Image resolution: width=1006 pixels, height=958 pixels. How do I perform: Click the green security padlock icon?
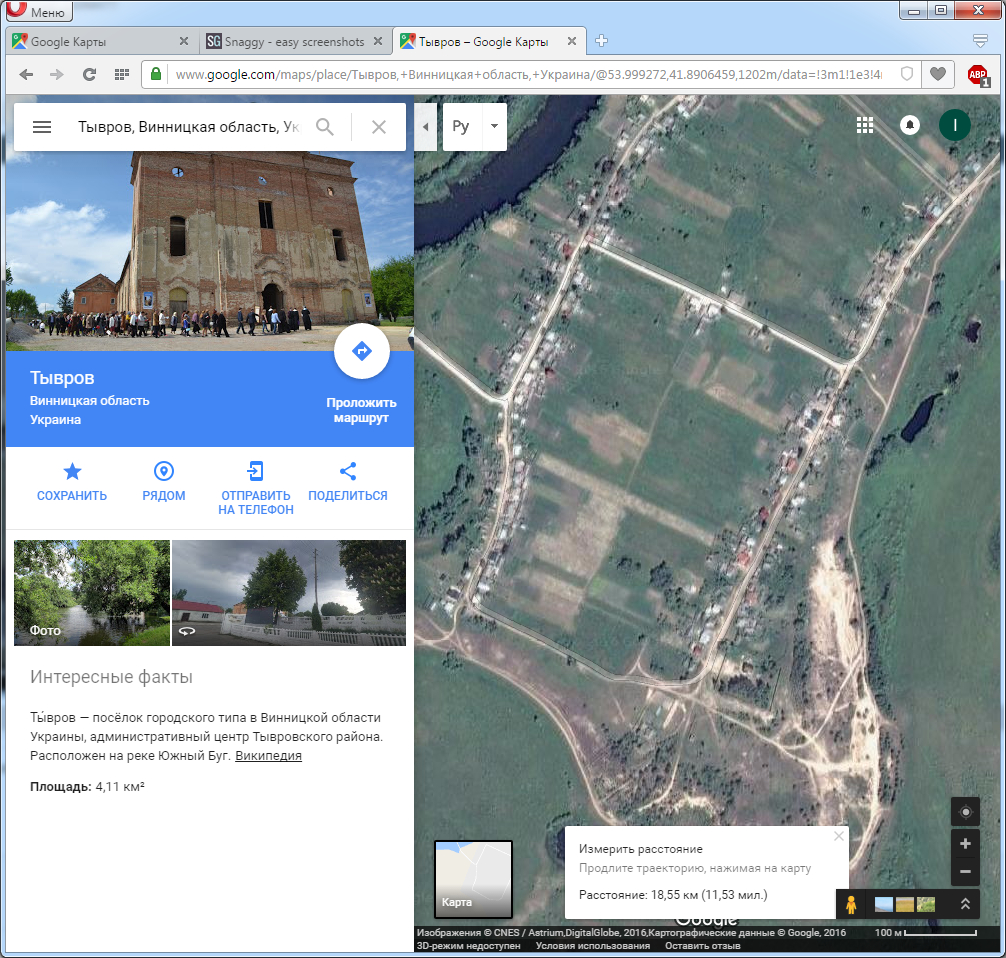(x=155, y=74)
